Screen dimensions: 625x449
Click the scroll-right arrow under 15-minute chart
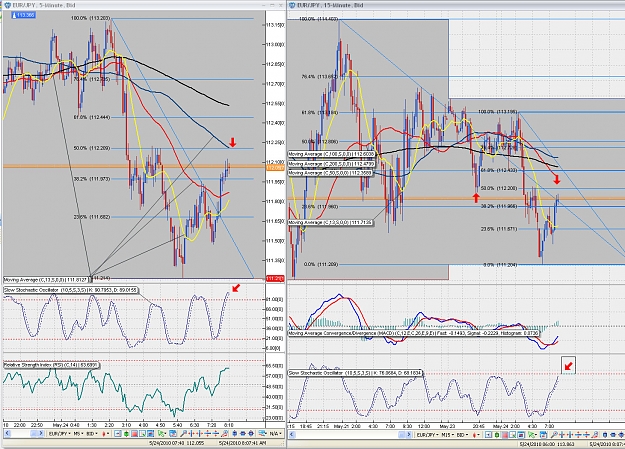pos(409,435)
